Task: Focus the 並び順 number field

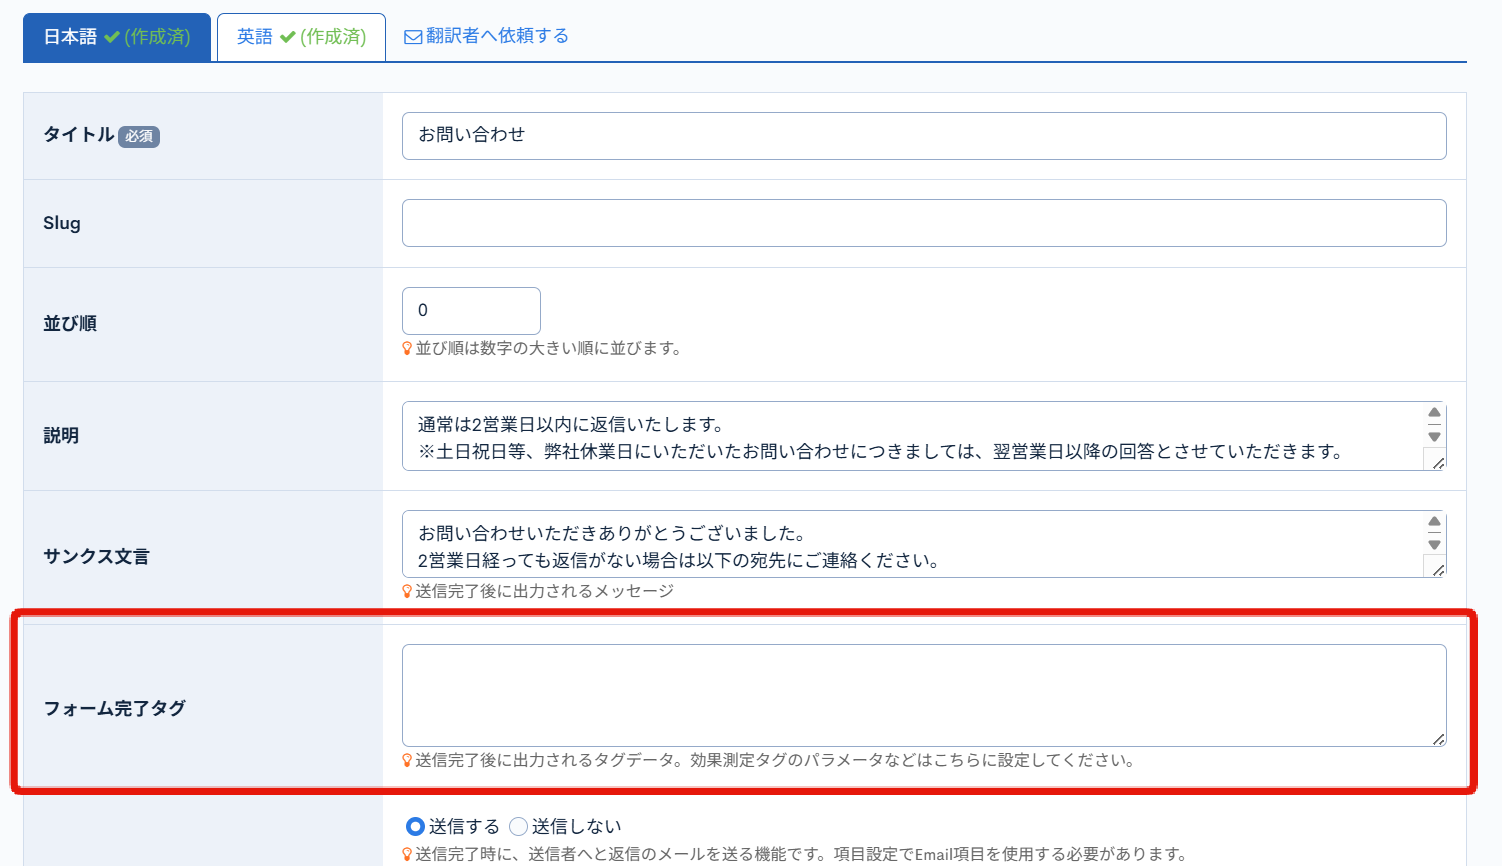Action: tap(471, 311)
